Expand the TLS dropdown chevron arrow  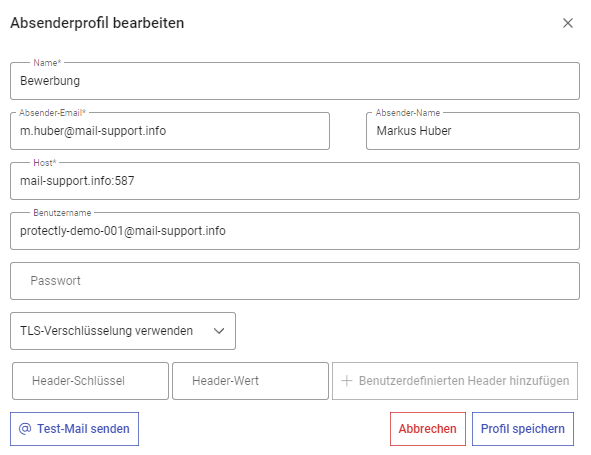pos(219,331)
